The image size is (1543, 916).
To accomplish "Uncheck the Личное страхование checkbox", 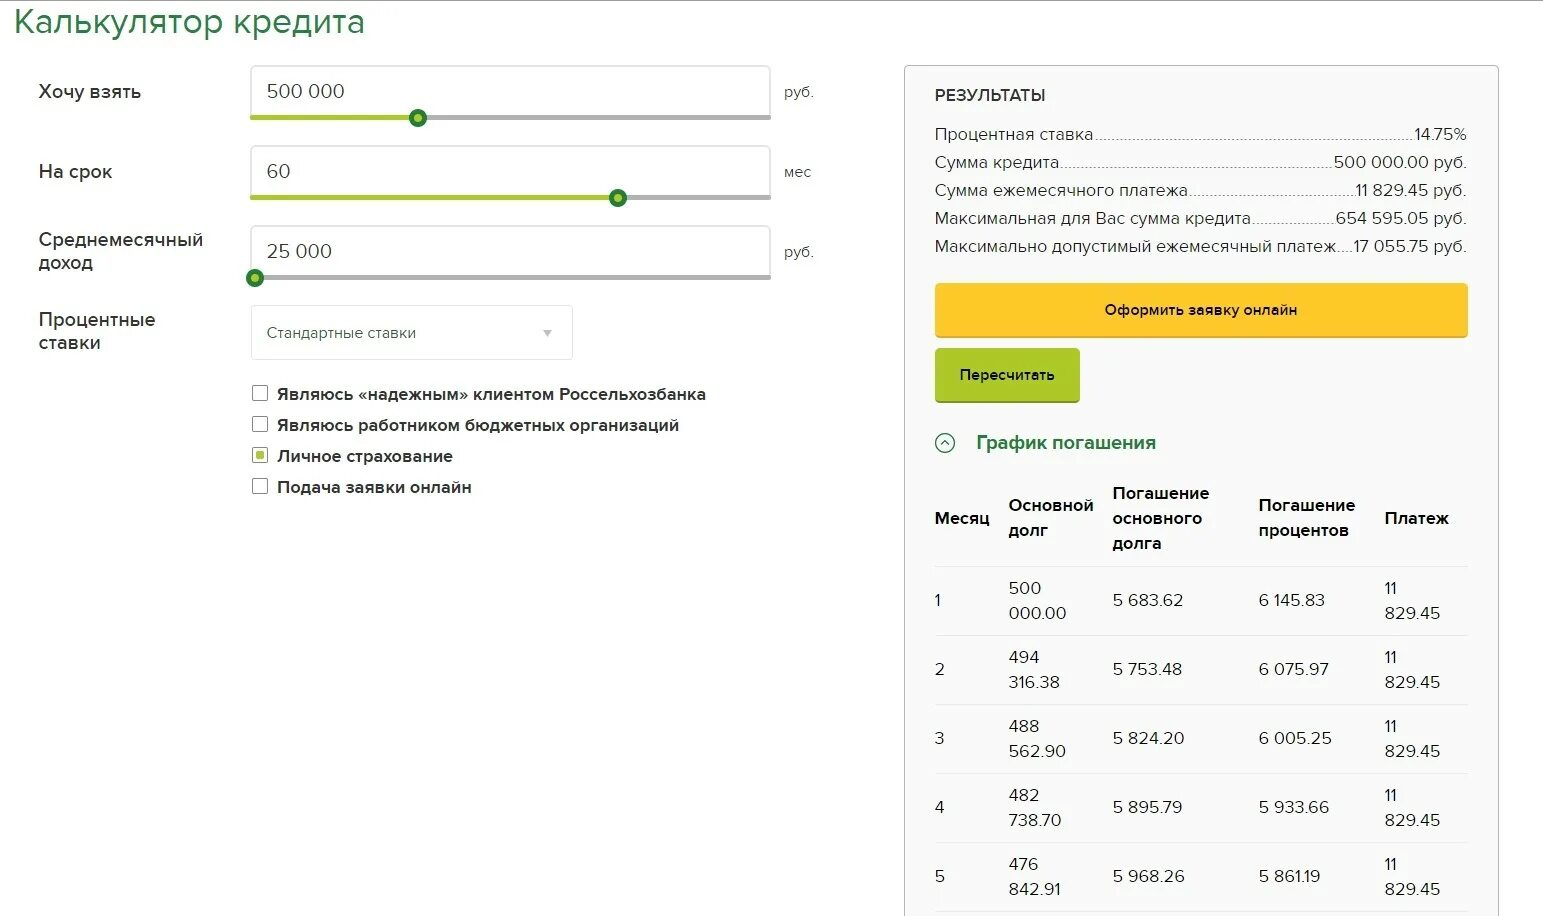I will 260,455.
